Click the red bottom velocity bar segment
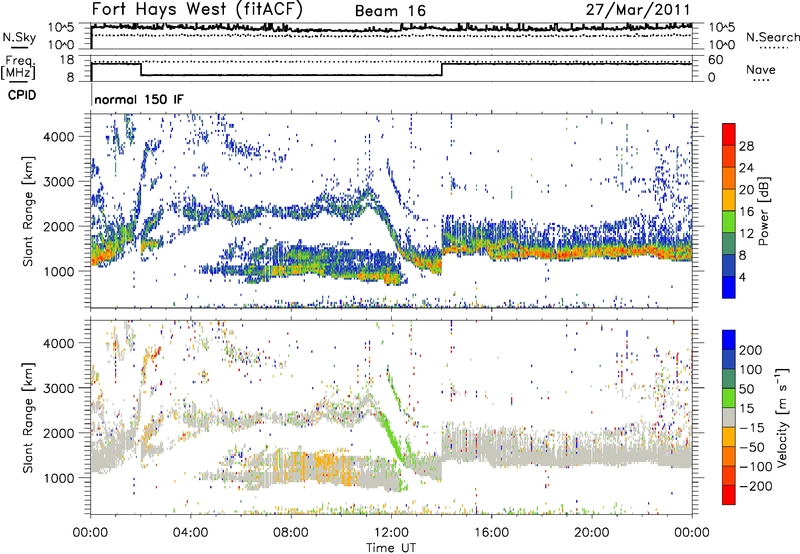Viewport: 800px width, 554px height. 729,495
